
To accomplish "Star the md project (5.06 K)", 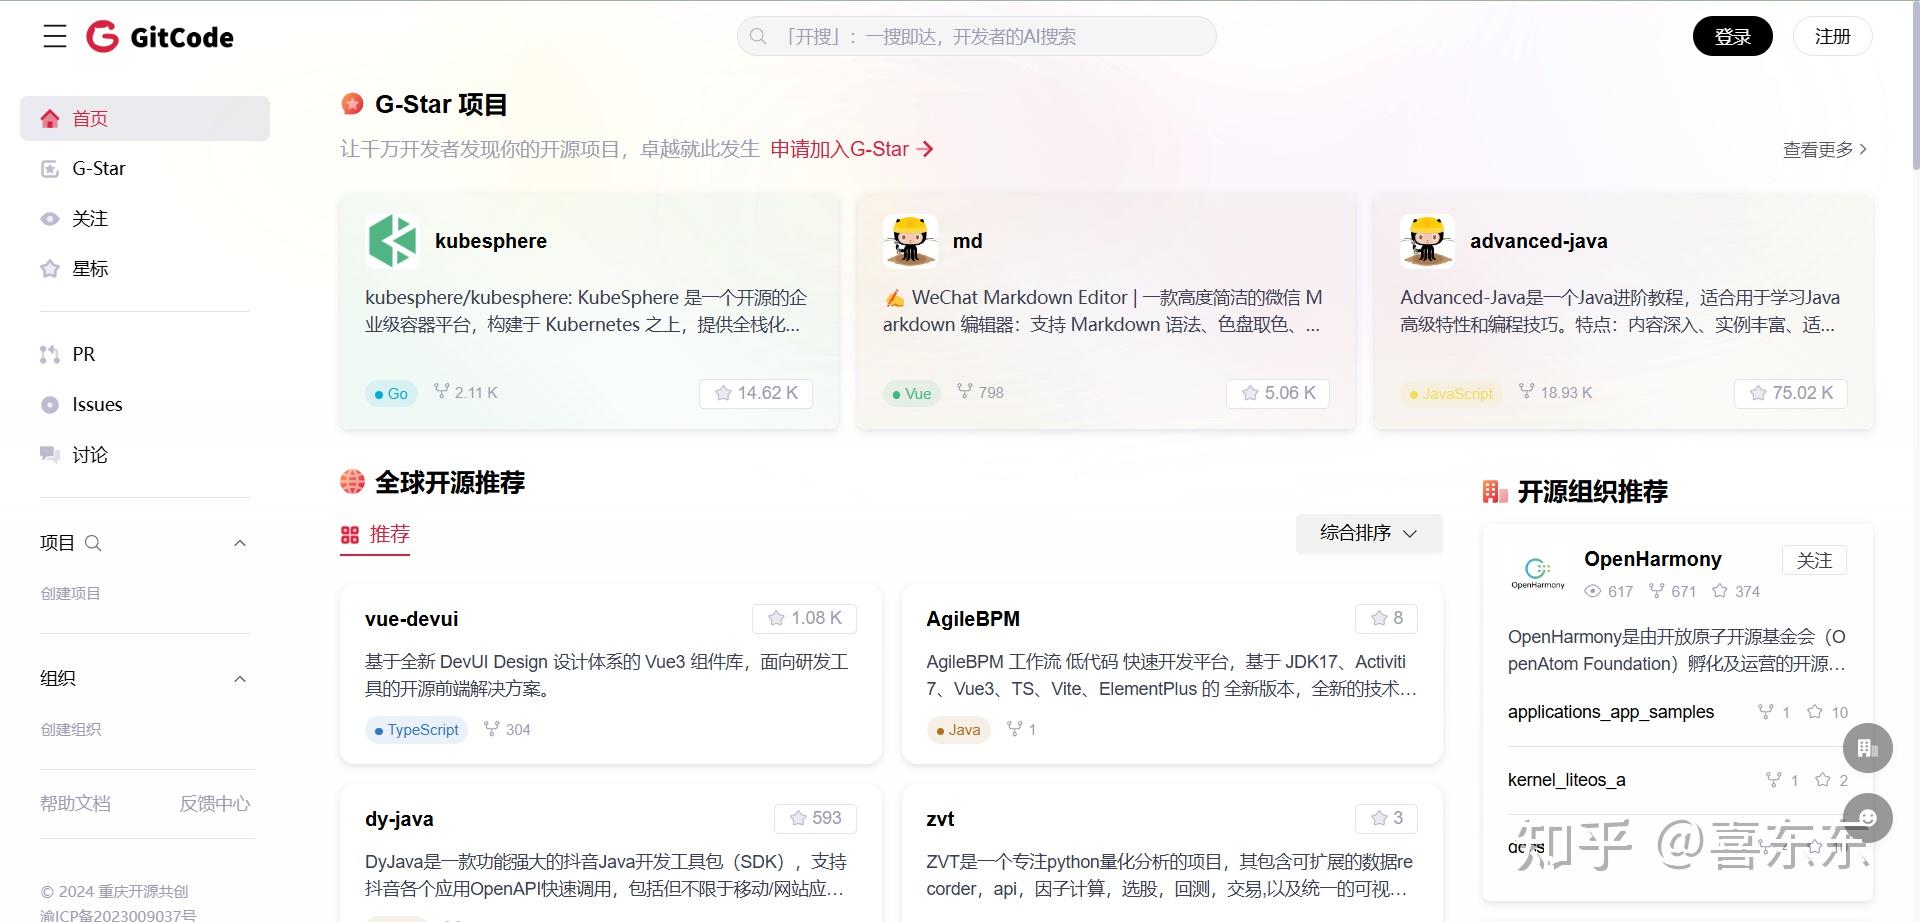I will (1278, 393).
